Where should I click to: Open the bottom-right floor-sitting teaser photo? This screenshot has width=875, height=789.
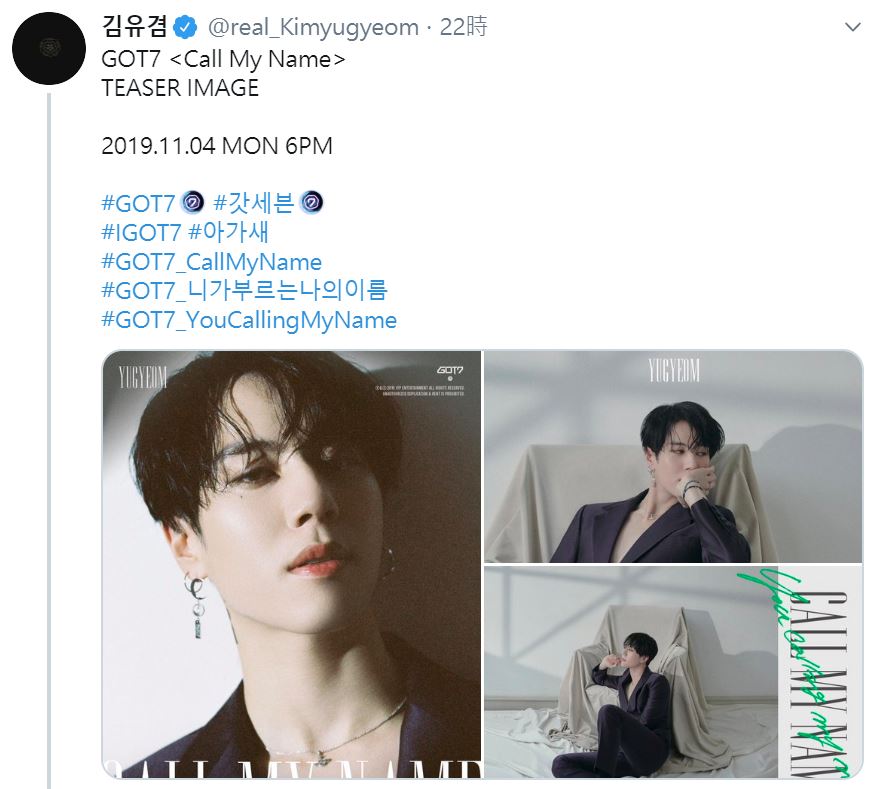tap(673, 672)
